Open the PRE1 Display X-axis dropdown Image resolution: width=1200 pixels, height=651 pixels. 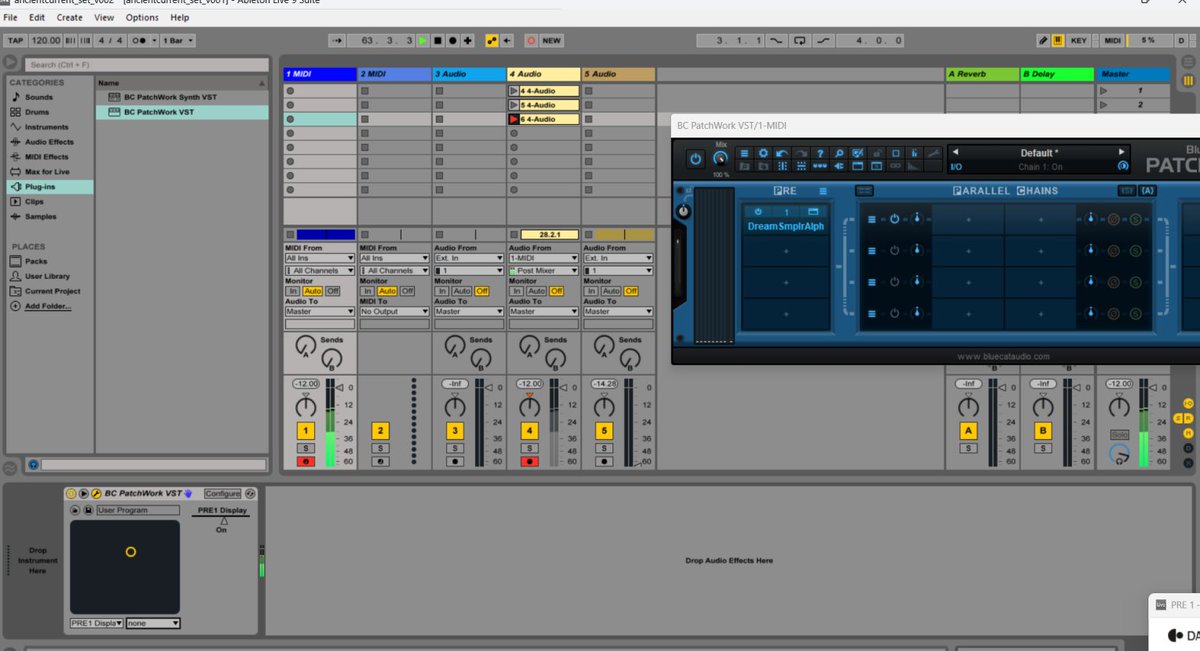click(96, 623)
